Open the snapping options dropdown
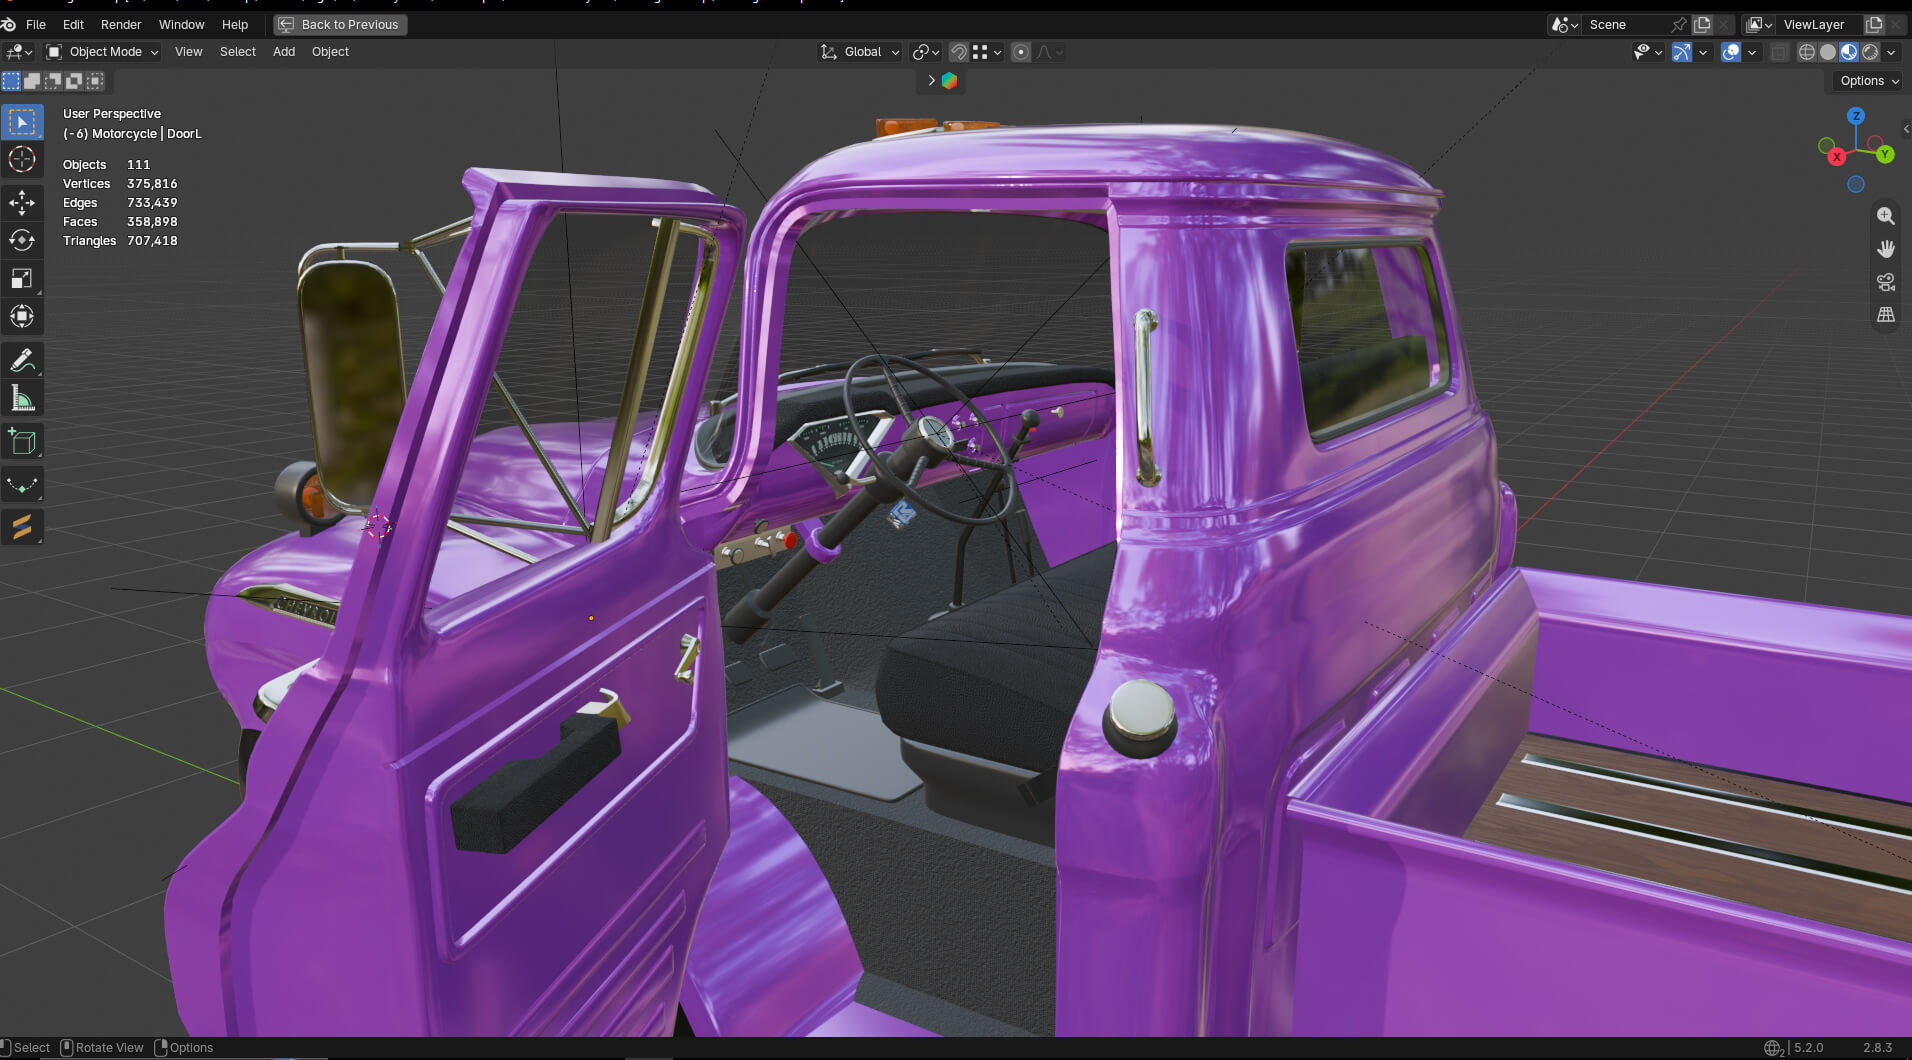Screen dimensions: 1912x1060 click(x=987, y=52)
